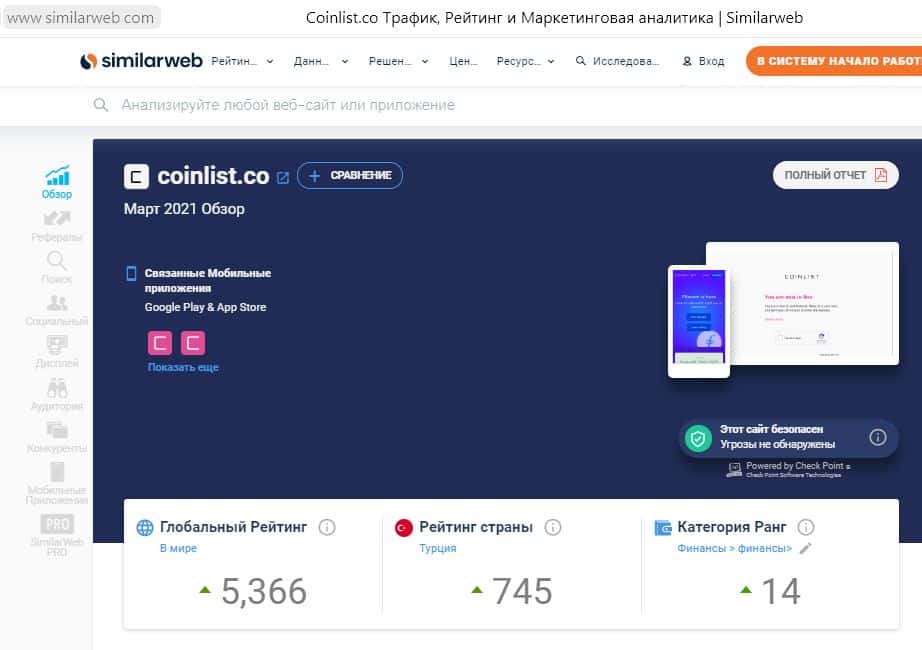This screenshot has width=922, height=650.
Task: Open the Audience binoculars icon
Action: tap(57, 388)
